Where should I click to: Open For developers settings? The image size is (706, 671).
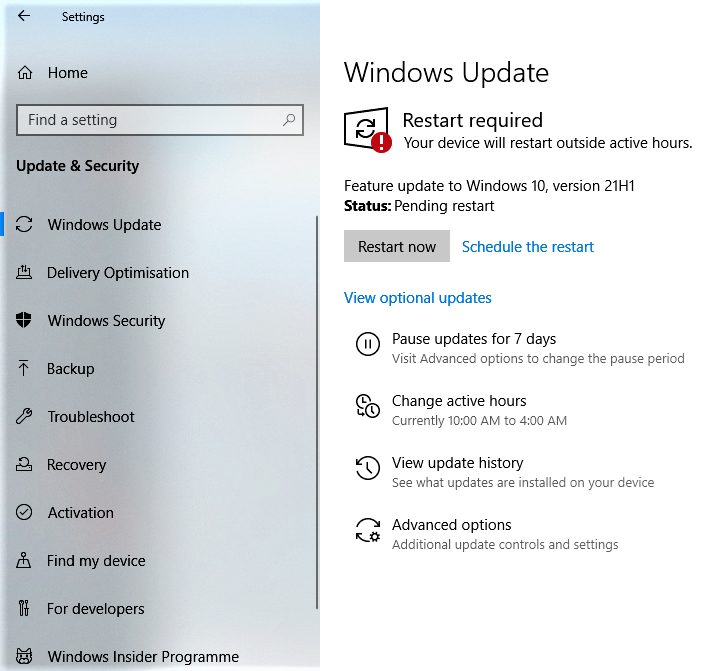coord(95,608)
